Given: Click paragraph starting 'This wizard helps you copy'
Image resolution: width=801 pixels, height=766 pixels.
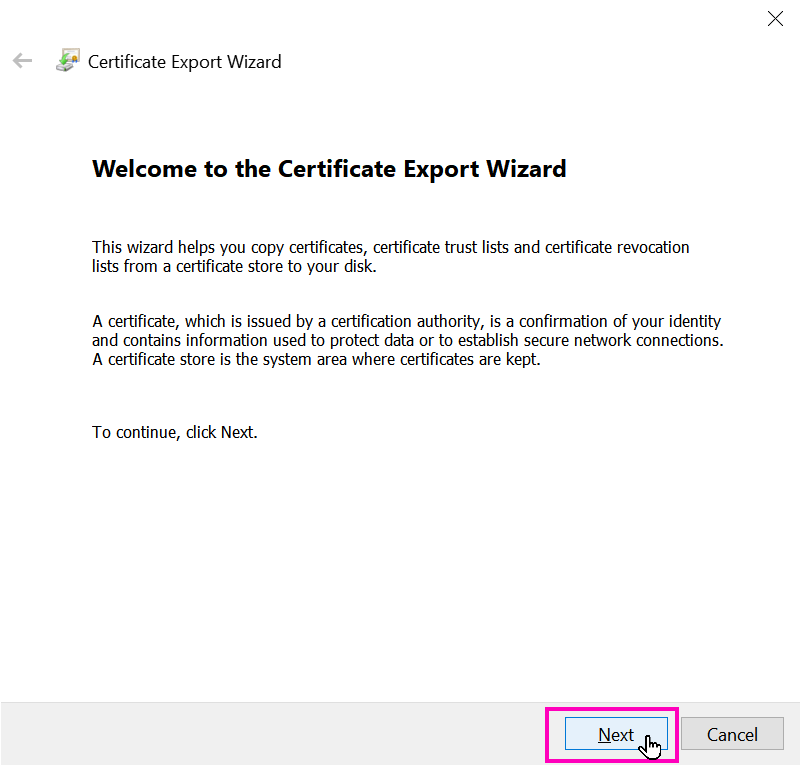Looking at the screenshot, I should point(390,257).
